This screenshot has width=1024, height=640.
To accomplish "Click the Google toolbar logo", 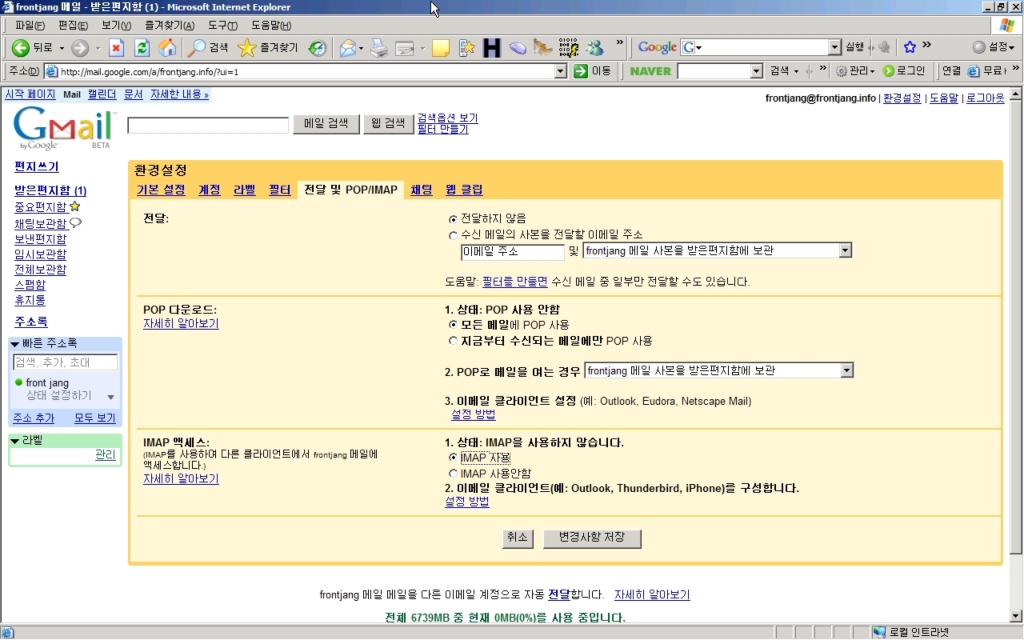I will click(657, 47).
